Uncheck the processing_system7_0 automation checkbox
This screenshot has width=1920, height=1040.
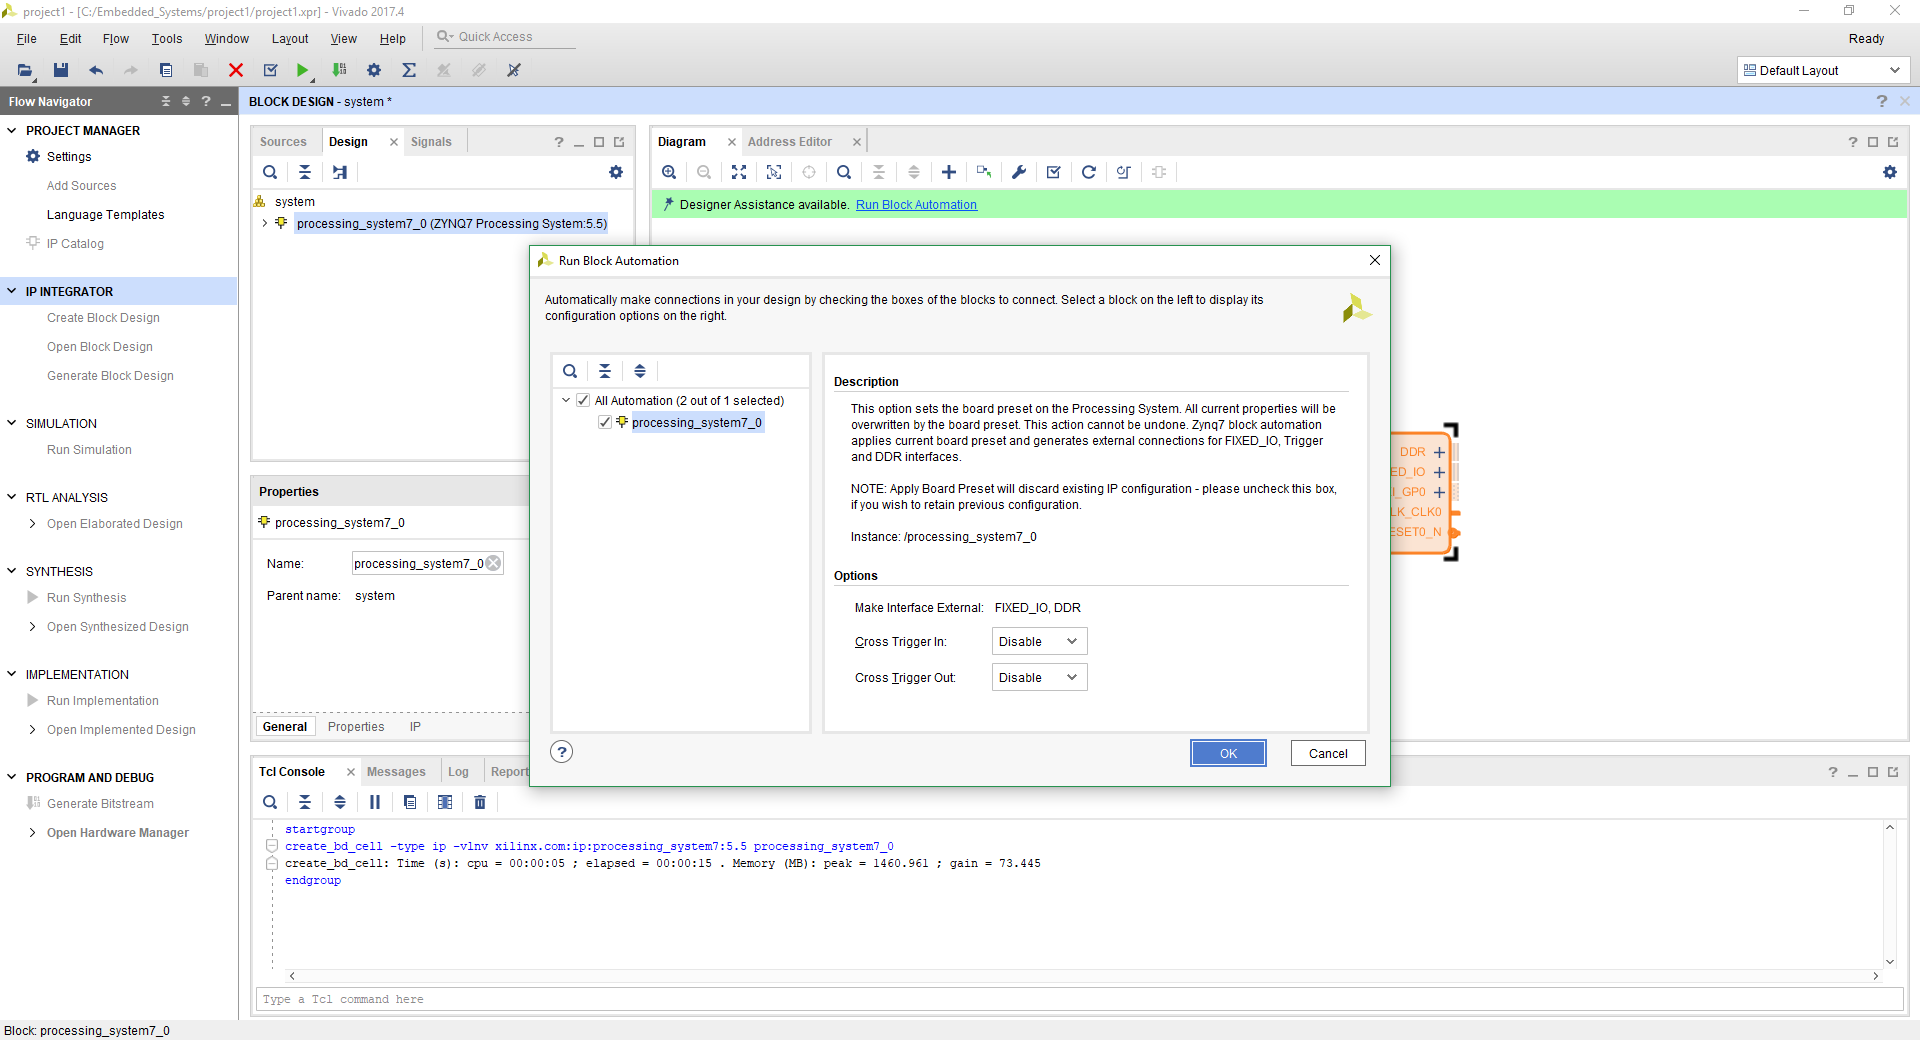tap(605, 422)
